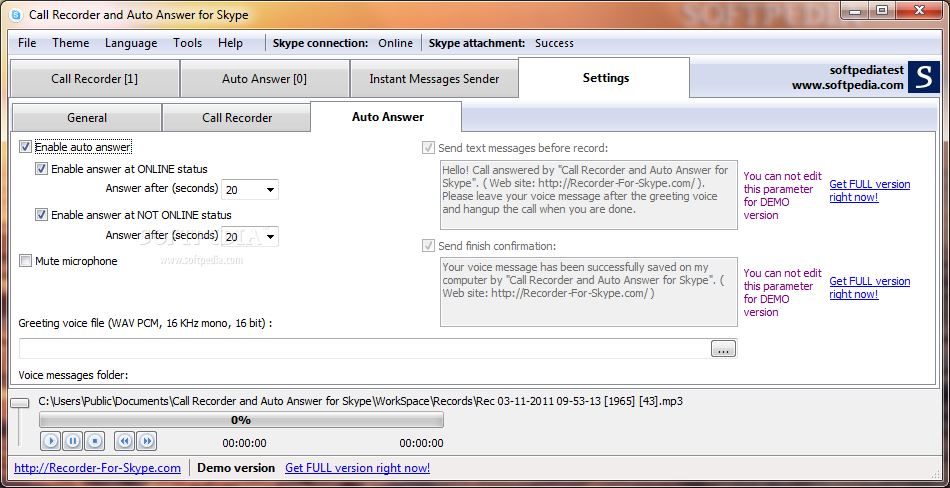Click the www.softpedia.com text
Image resolution: width=950 pixels, height=488 pixels.
848,85
